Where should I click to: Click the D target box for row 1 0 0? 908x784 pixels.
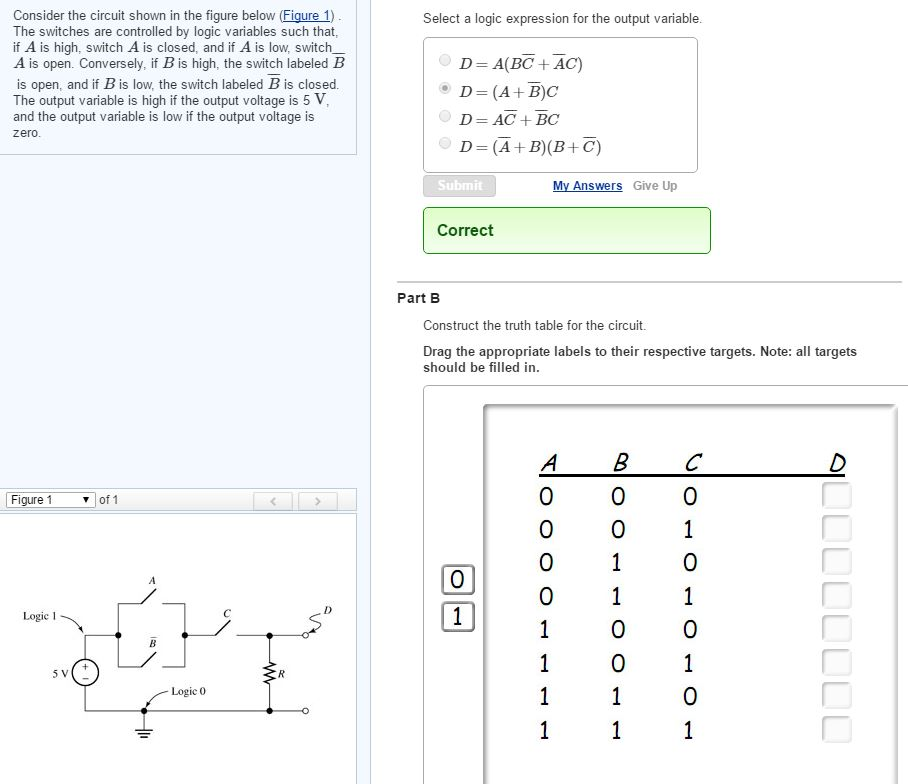point(837,629)
